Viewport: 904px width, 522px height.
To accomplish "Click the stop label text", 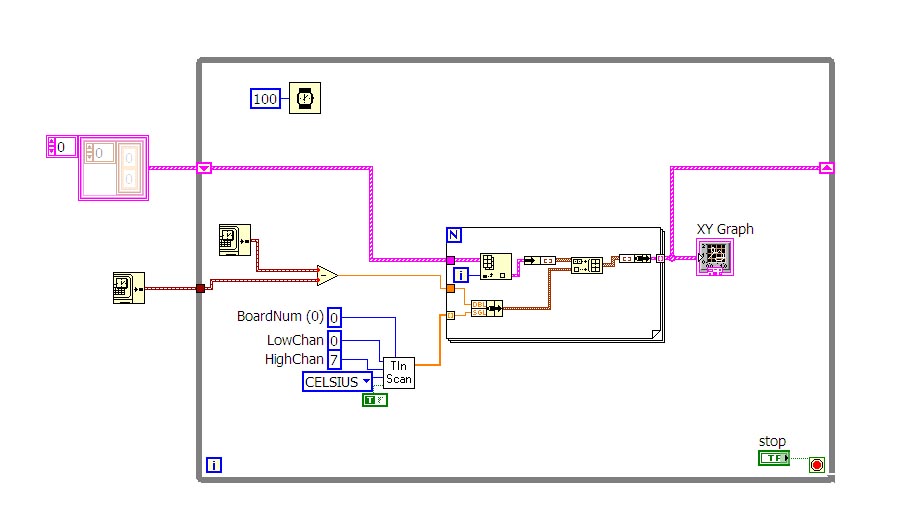I will click(x=772, y=442).
